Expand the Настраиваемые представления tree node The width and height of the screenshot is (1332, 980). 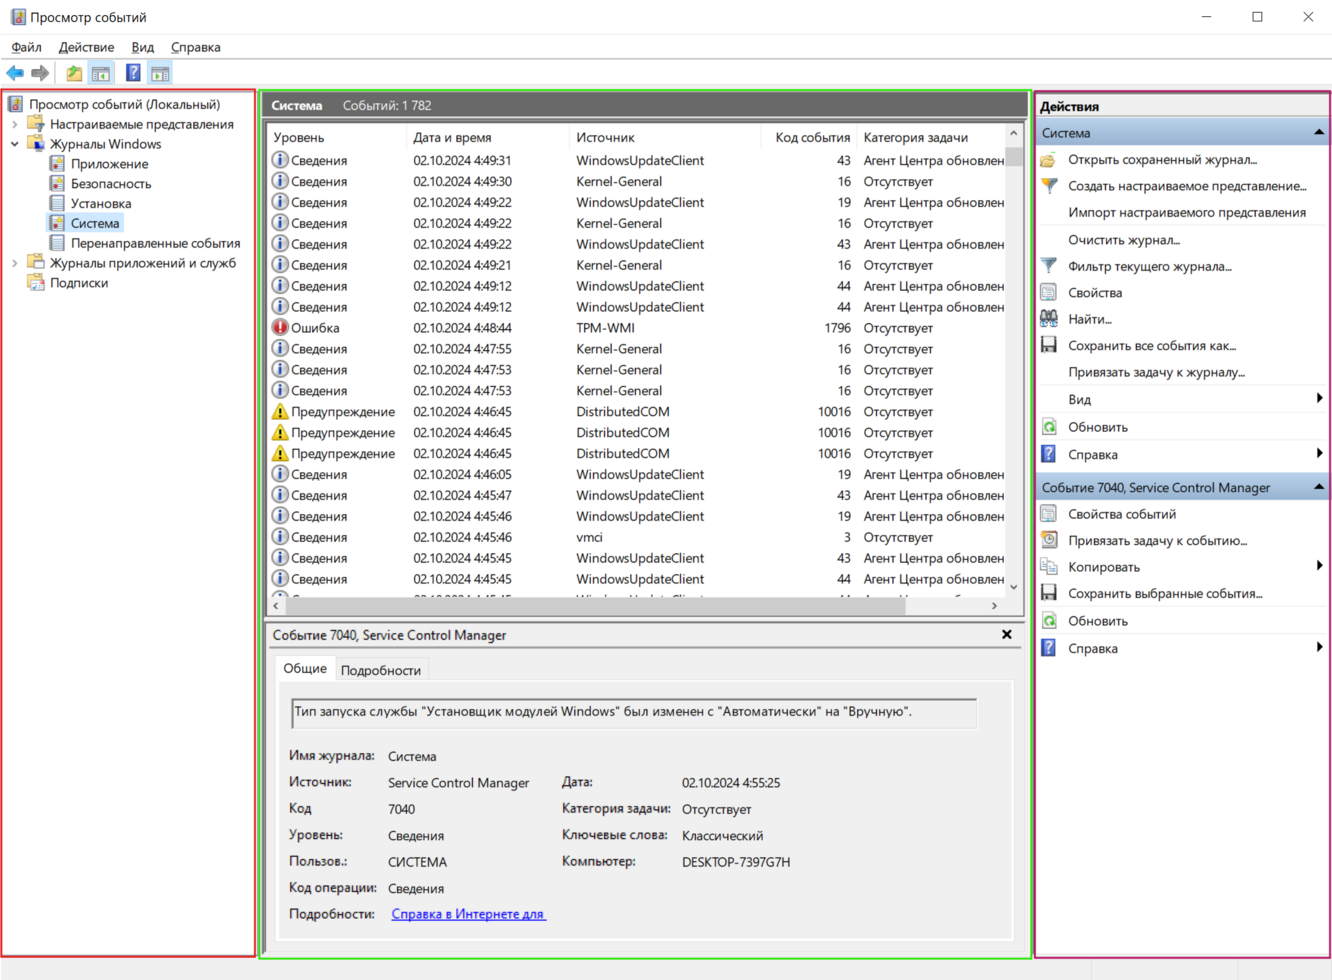[x=15, y=125]
